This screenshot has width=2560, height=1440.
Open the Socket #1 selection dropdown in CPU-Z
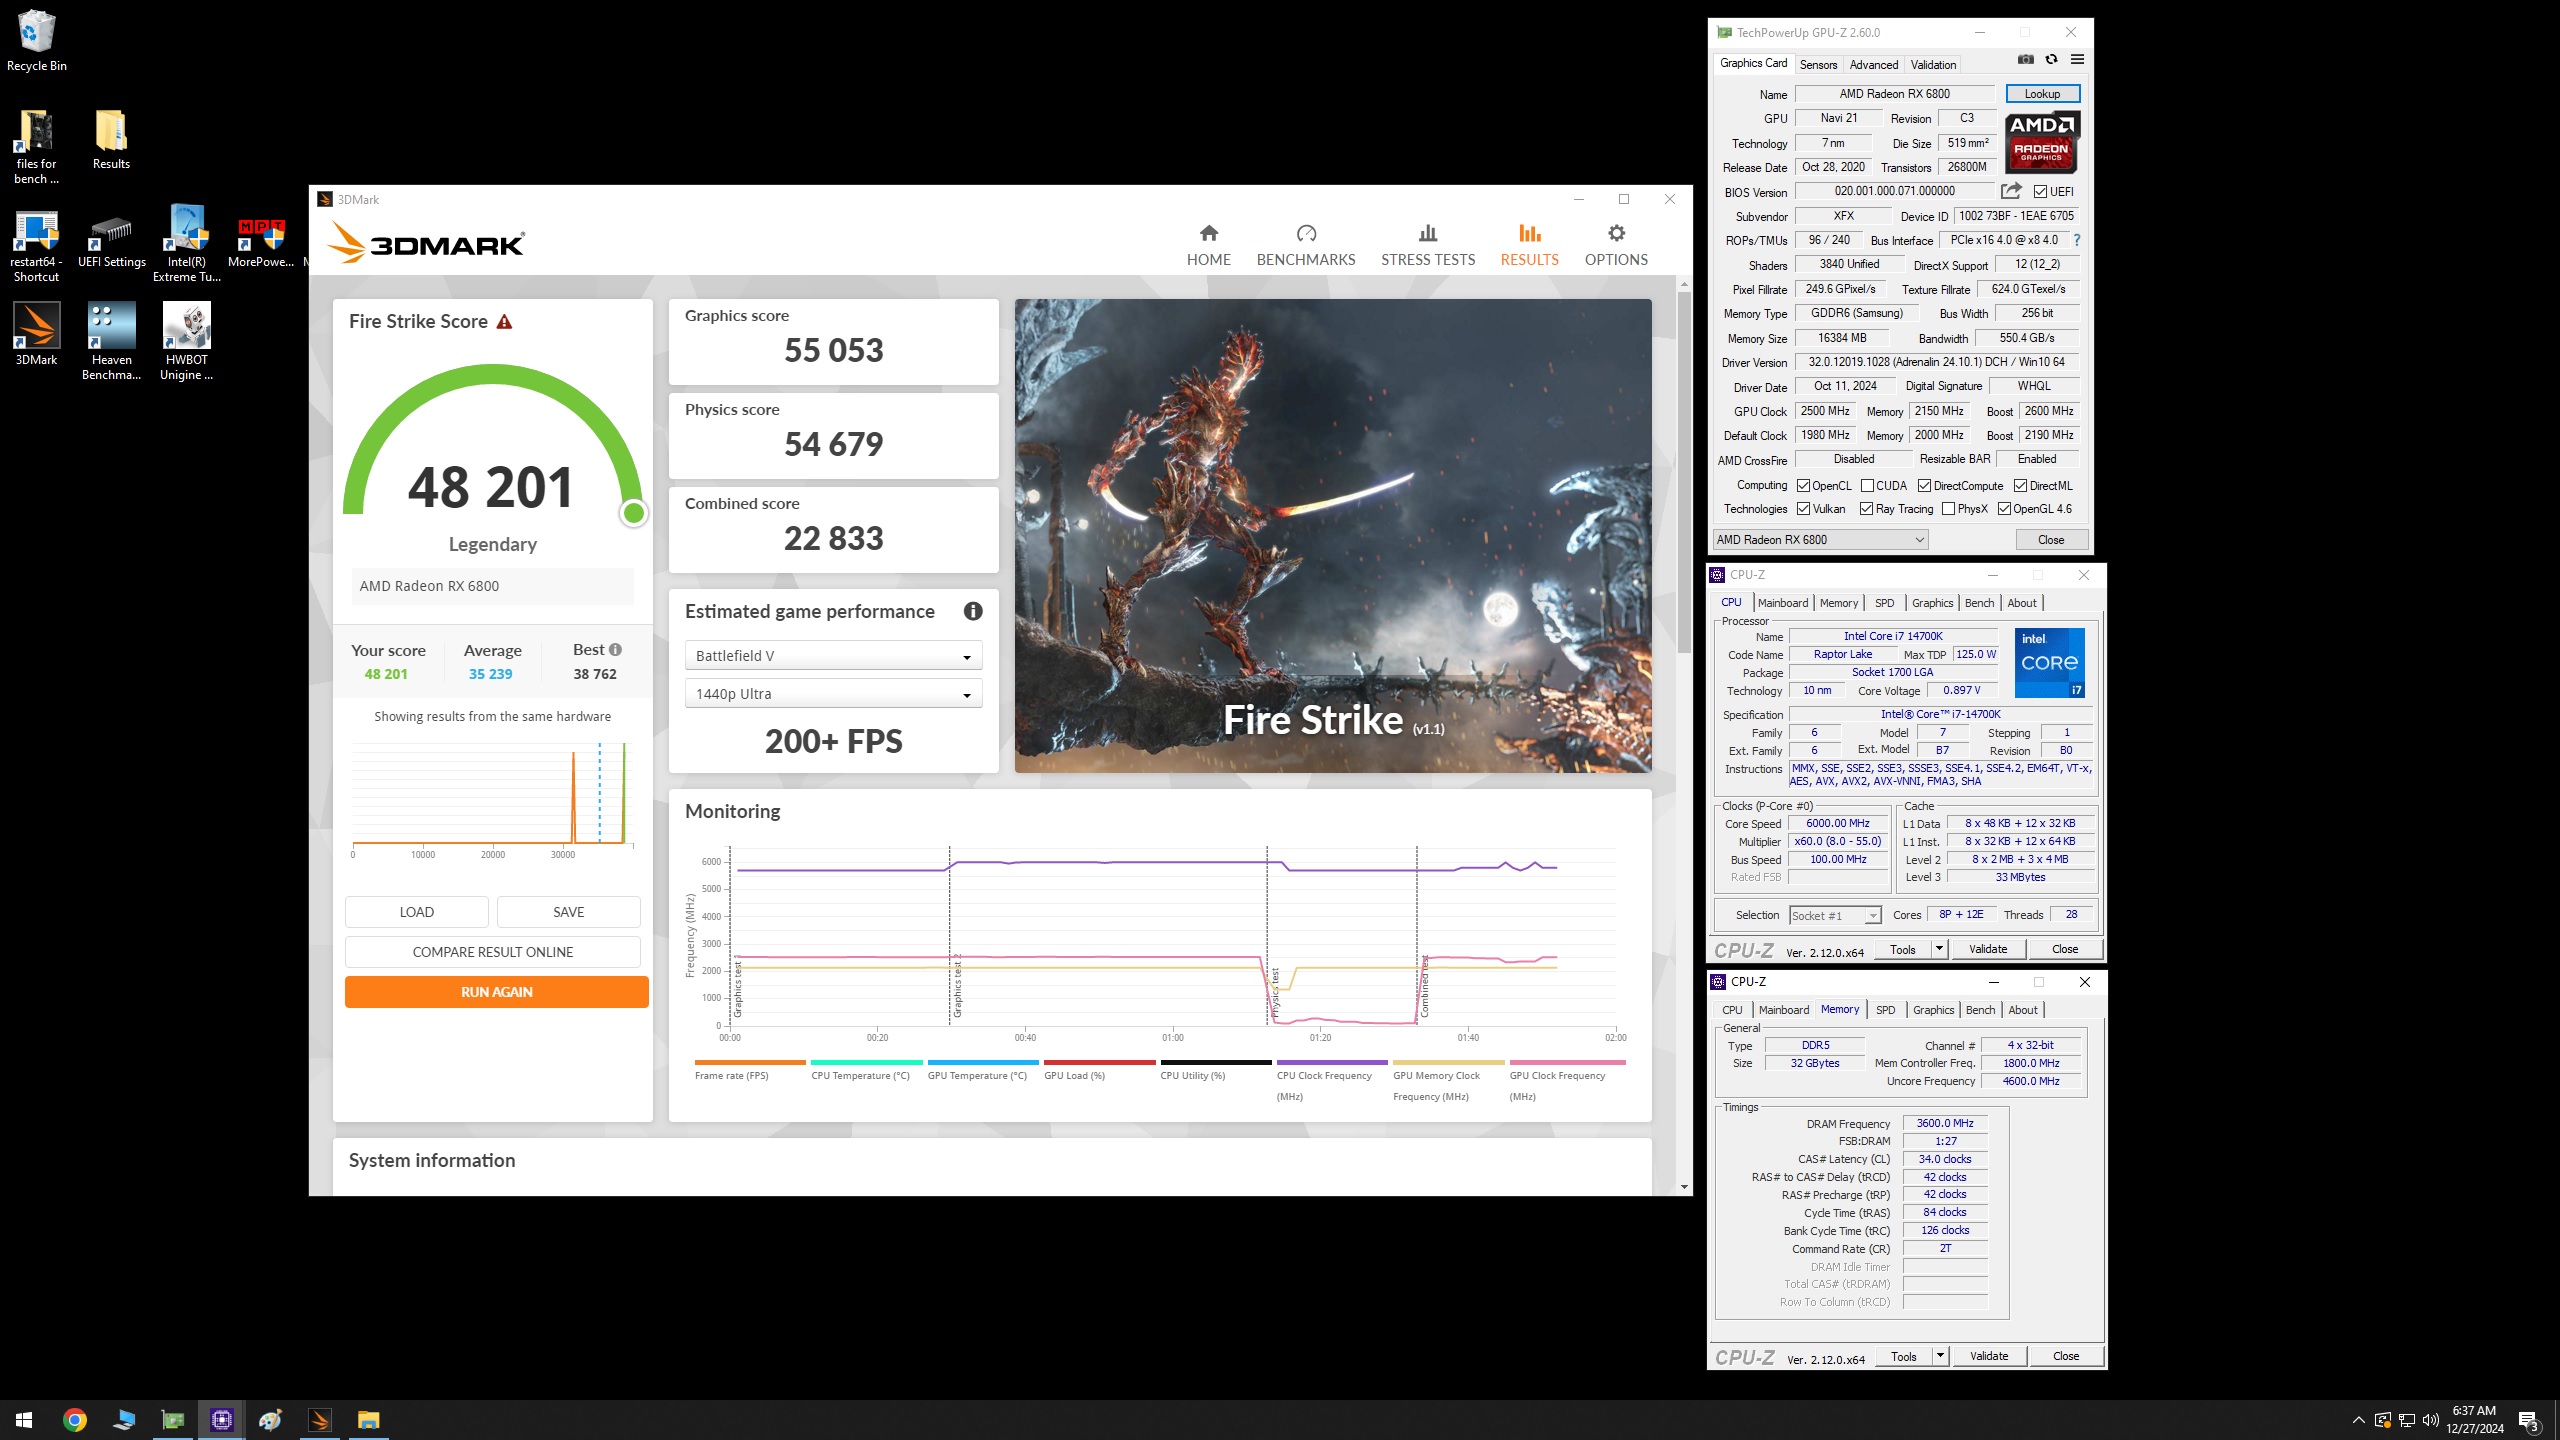pos(1835,916)
